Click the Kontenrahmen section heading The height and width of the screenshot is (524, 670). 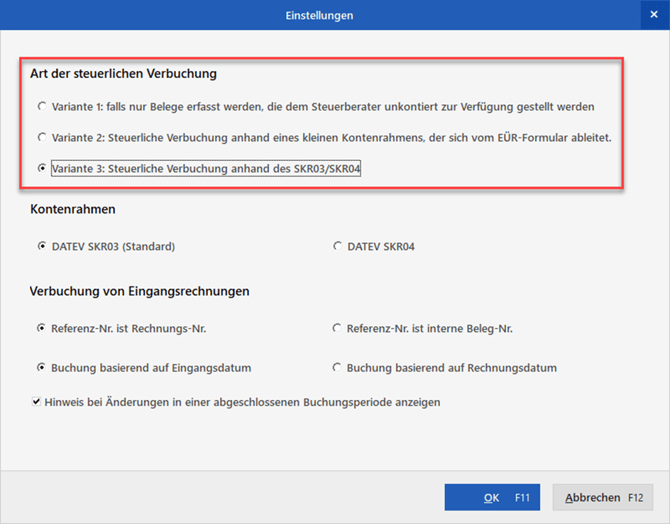point(73,209)
